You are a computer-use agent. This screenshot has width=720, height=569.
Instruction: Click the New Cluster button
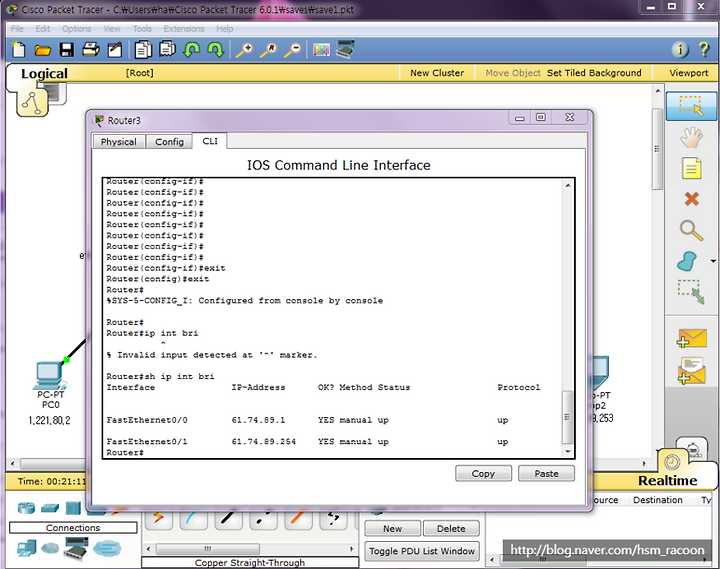437,73
